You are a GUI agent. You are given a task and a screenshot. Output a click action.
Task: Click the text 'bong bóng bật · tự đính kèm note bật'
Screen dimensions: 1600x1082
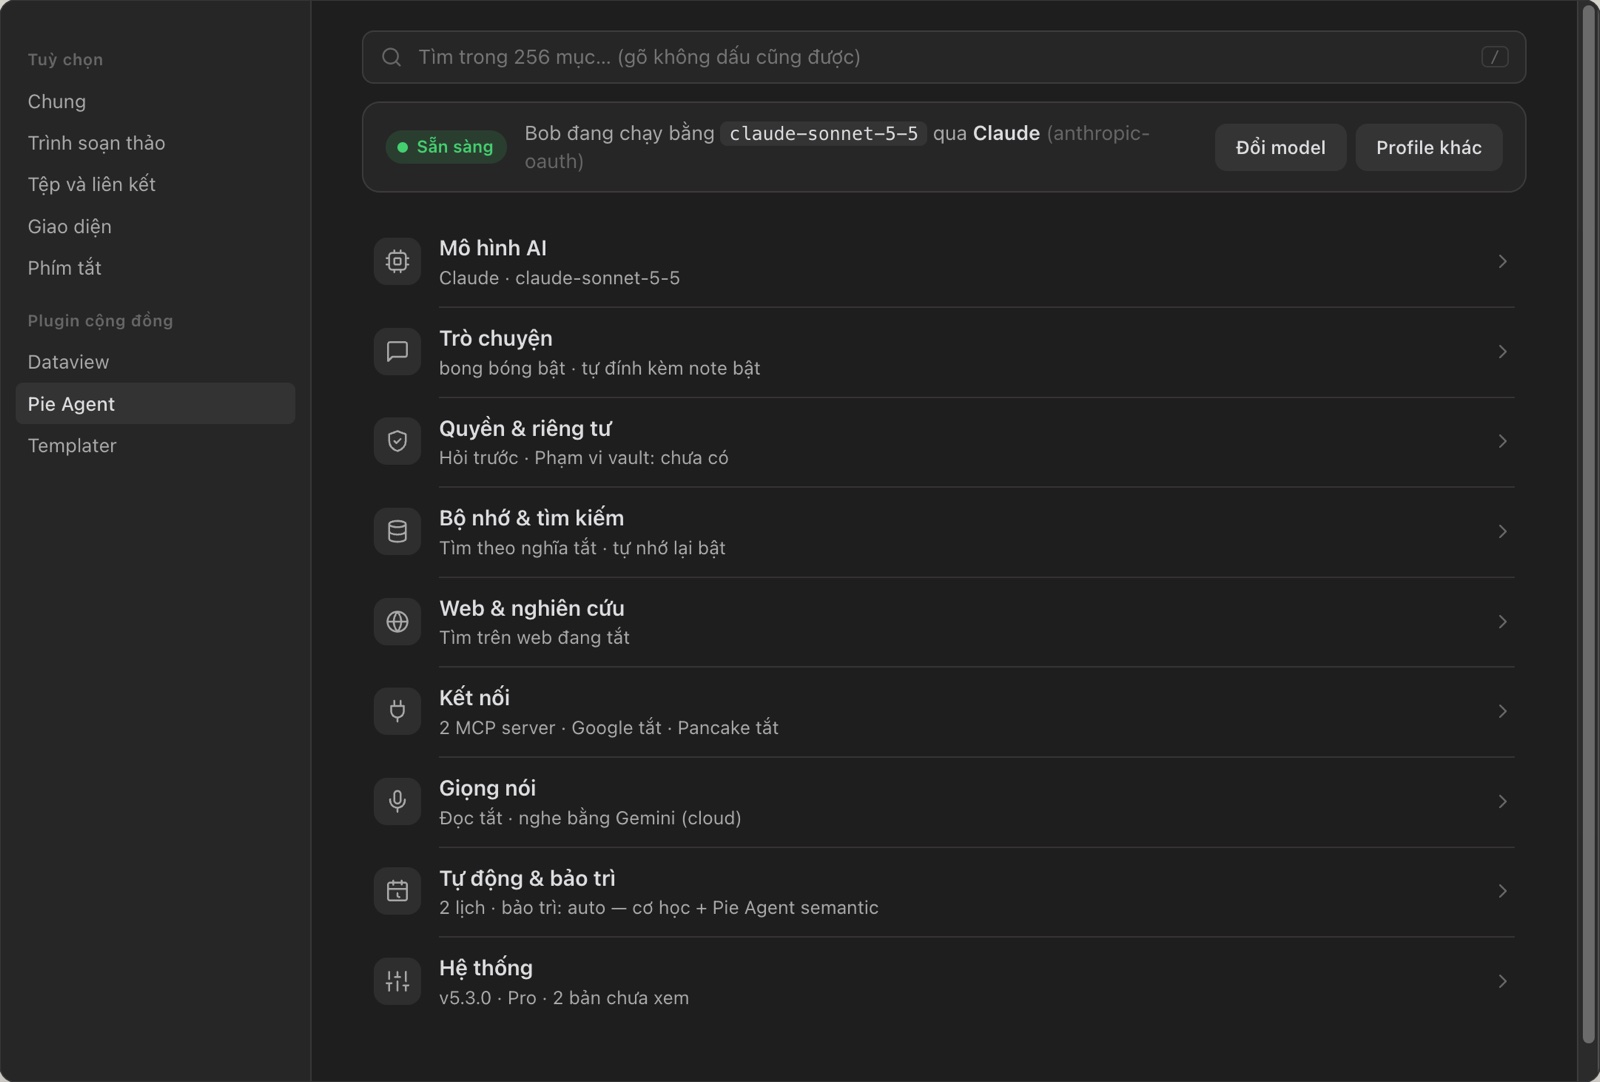(x=599, y=368)
